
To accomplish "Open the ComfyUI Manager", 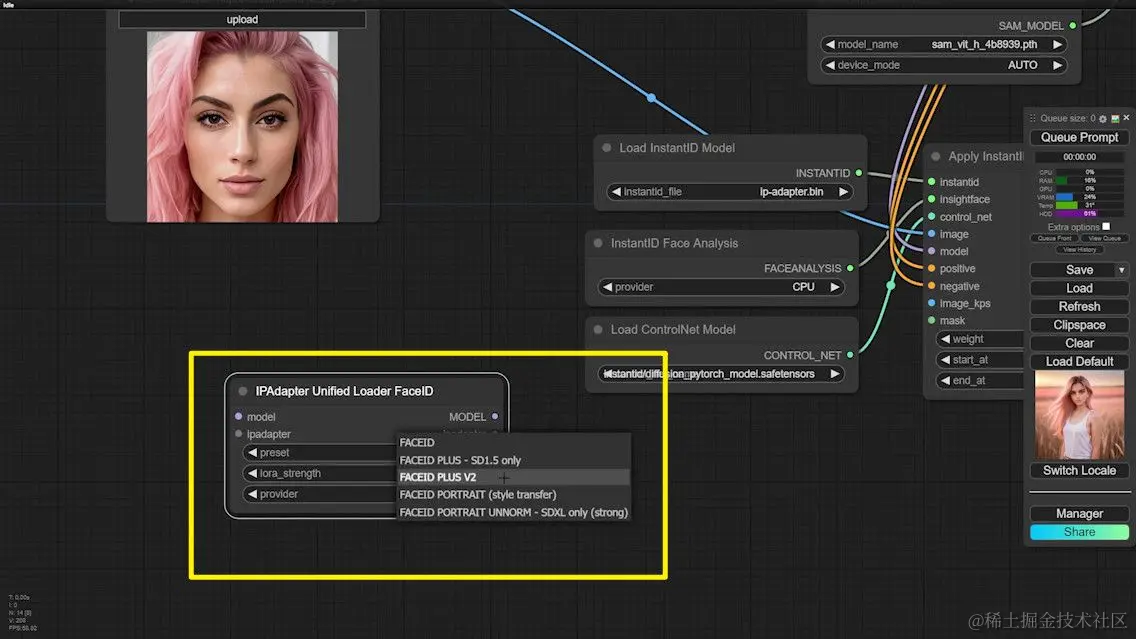I will [1079, 514].
